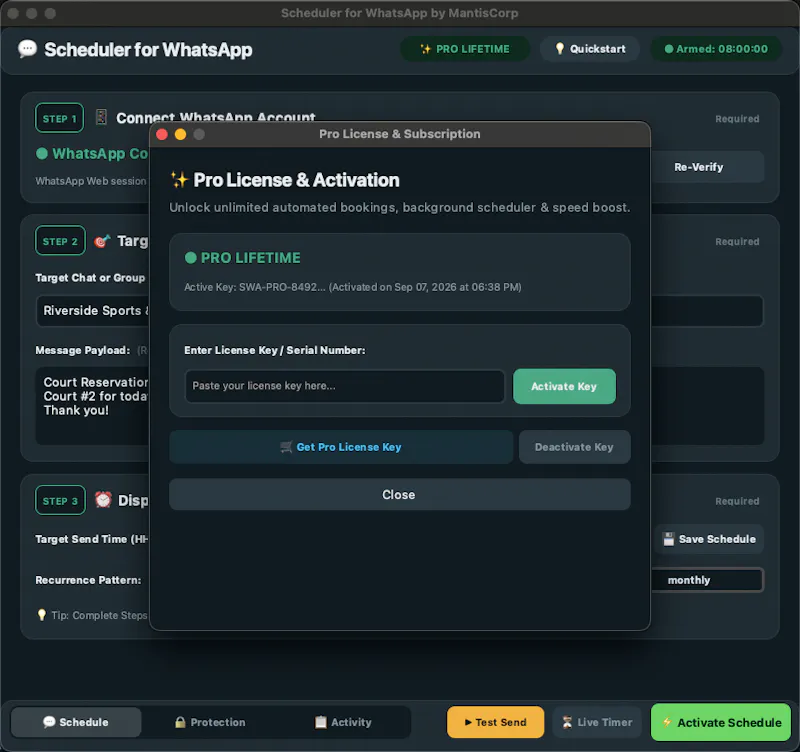The width and height of the screenshot is (800, 752).
Task: Click the Armed: 08:00:00 status pill
Action: click(716, 49)
